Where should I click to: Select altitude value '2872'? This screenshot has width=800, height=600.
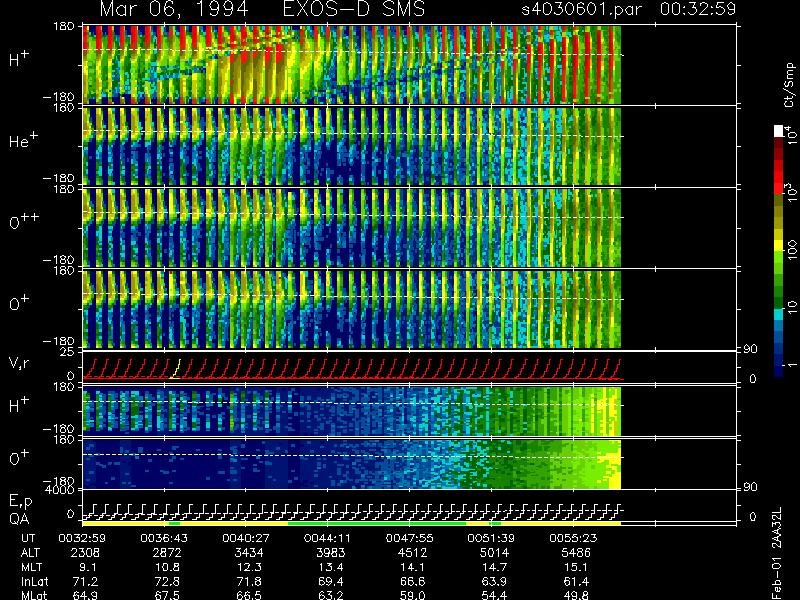pos(167,553)
